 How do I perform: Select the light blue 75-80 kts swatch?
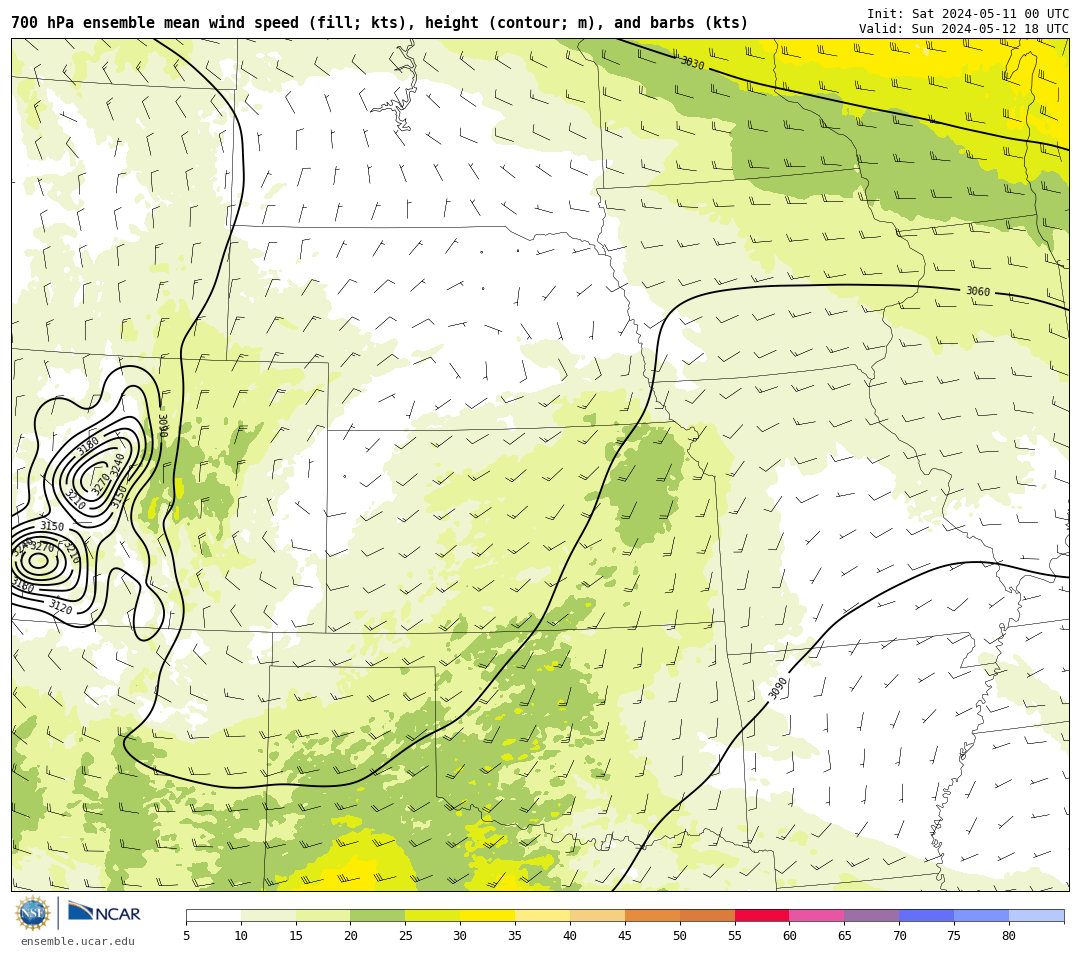pos(982,915)
